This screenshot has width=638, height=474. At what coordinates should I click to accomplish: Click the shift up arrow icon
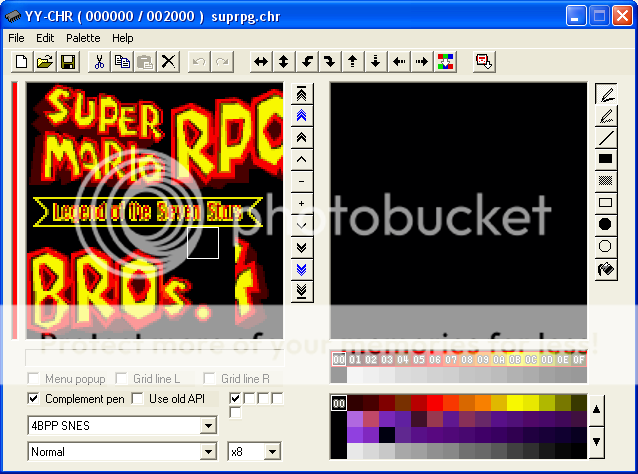(353, 62)
